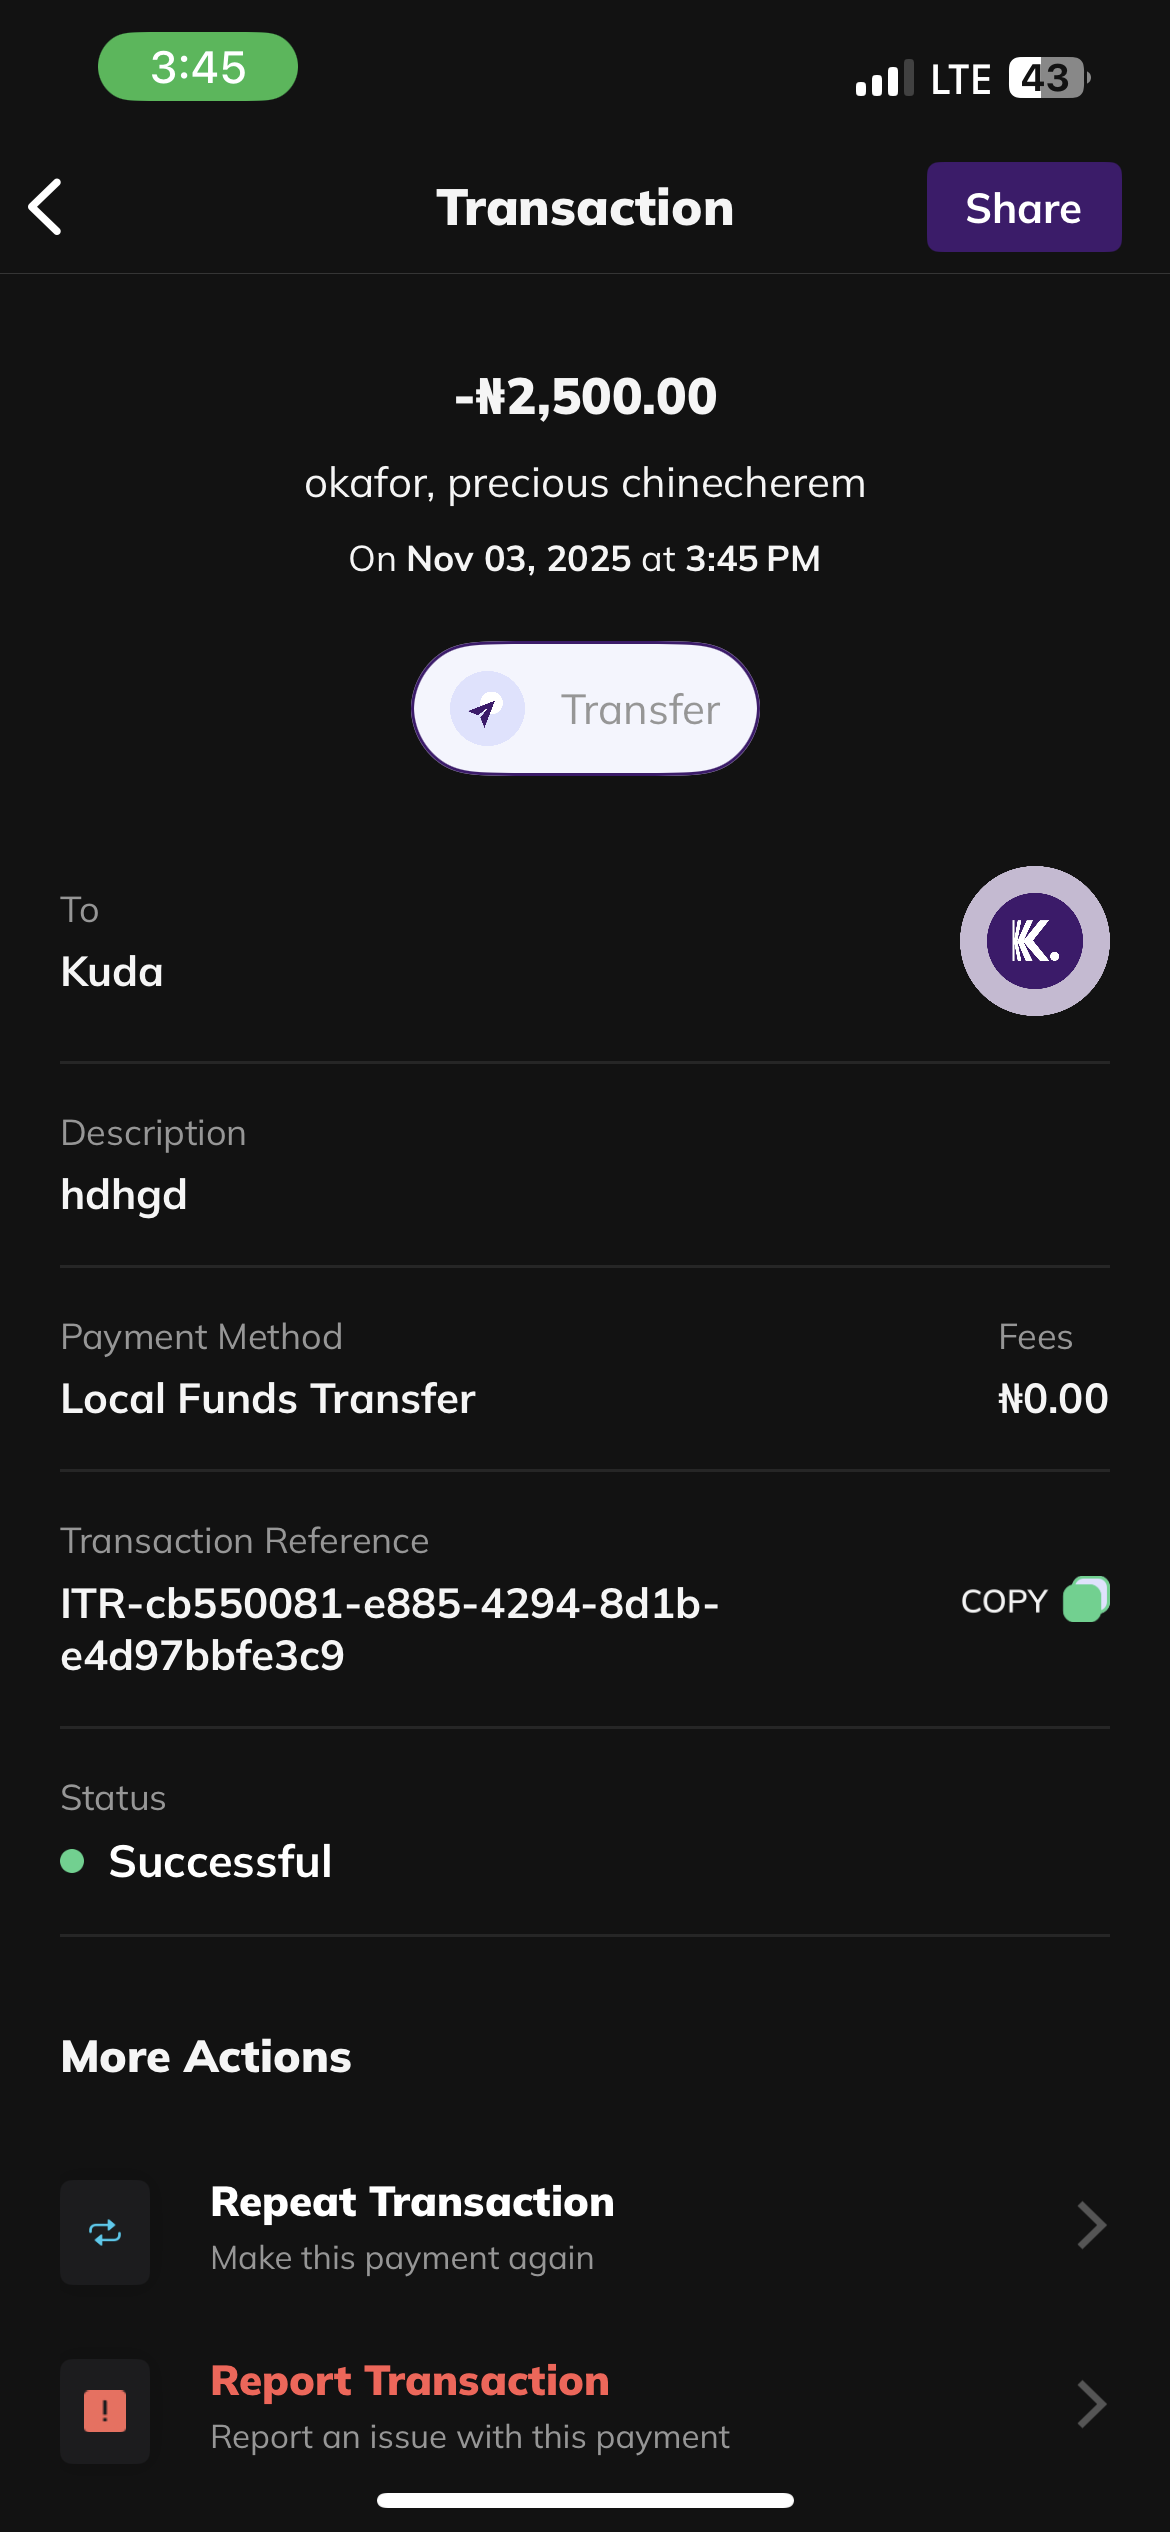The image size is (1170, 2532).
Task: Copy the transaction reference via green icon
Action: 1085,1599
